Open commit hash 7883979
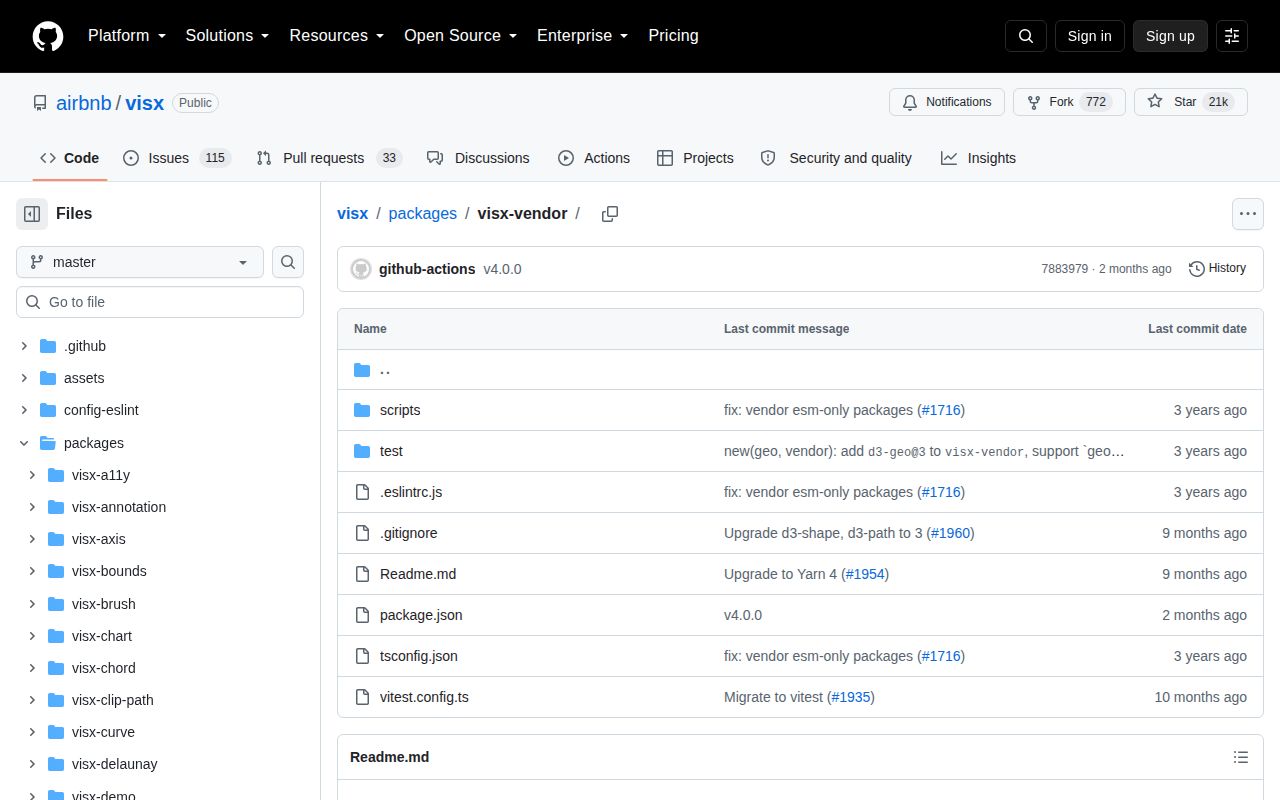 (1064, 269)
